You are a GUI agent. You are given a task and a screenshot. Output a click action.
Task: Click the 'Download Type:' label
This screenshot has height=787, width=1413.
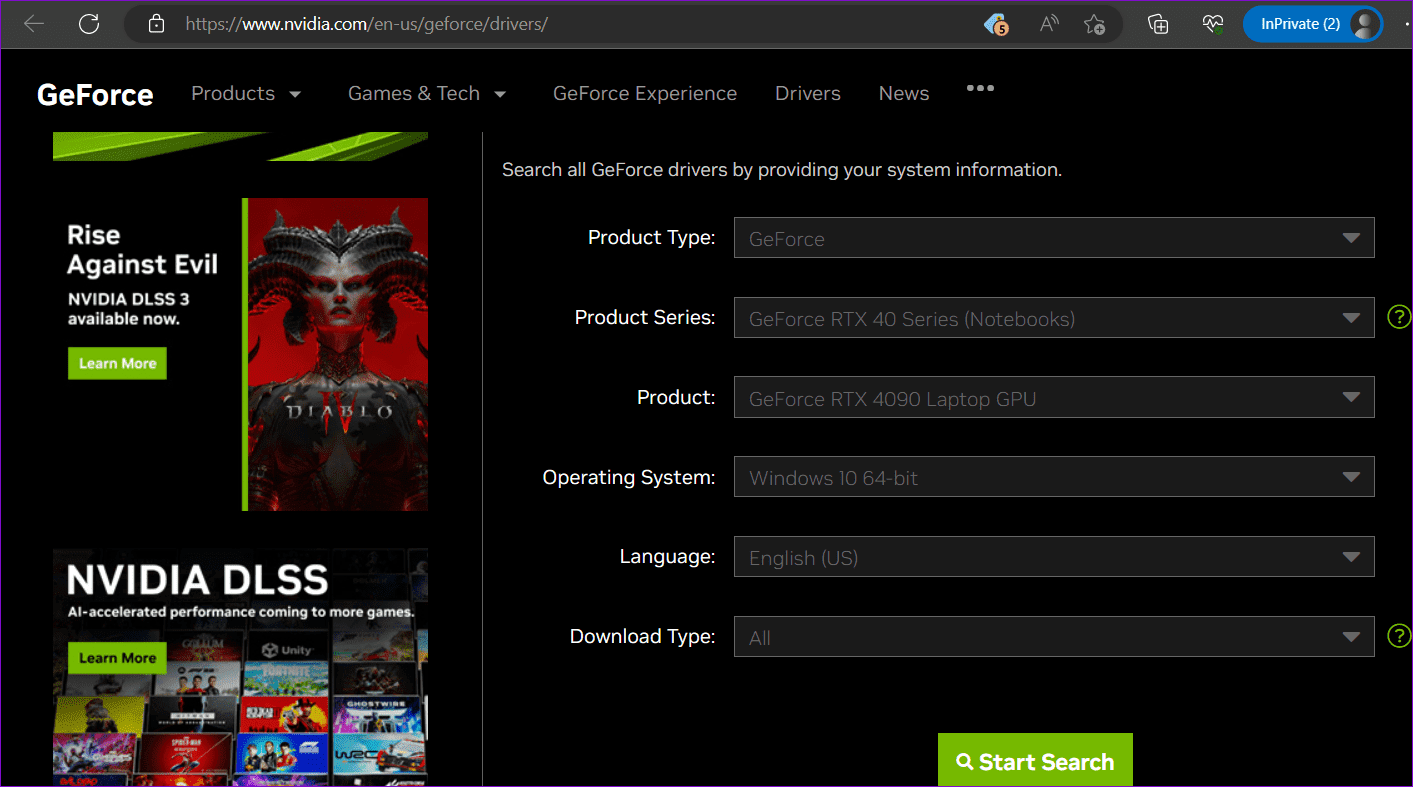point(643,636)
